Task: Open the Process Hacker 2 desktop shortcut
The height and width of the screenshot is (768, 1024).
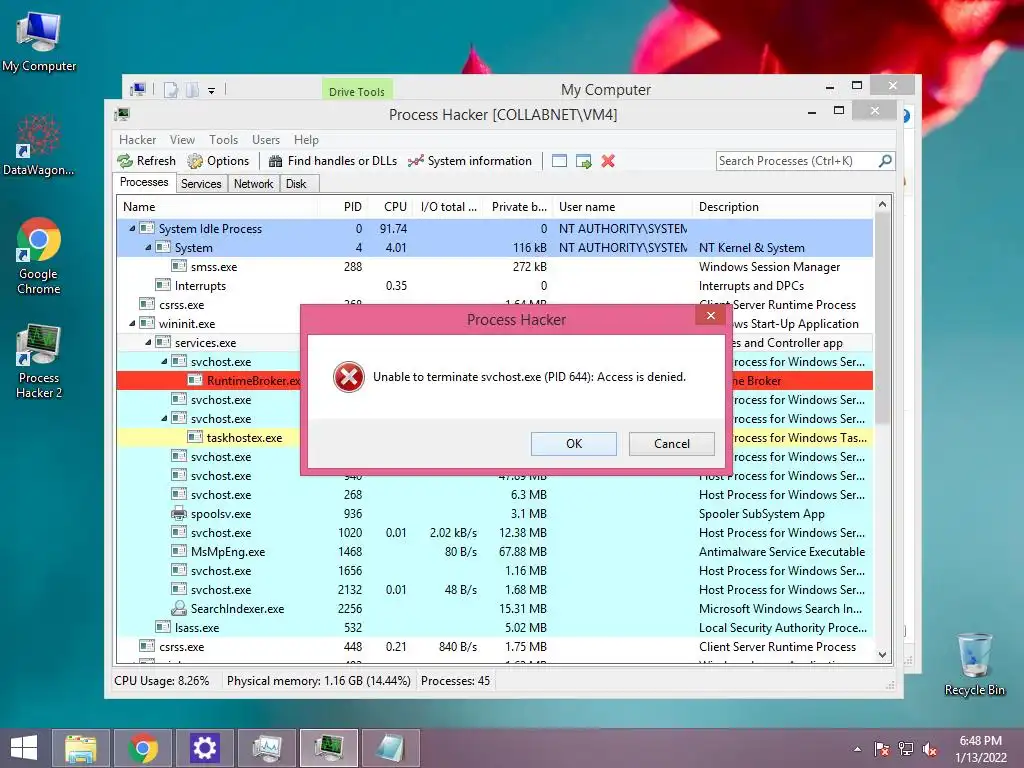Action: click(x=39, y=360)
